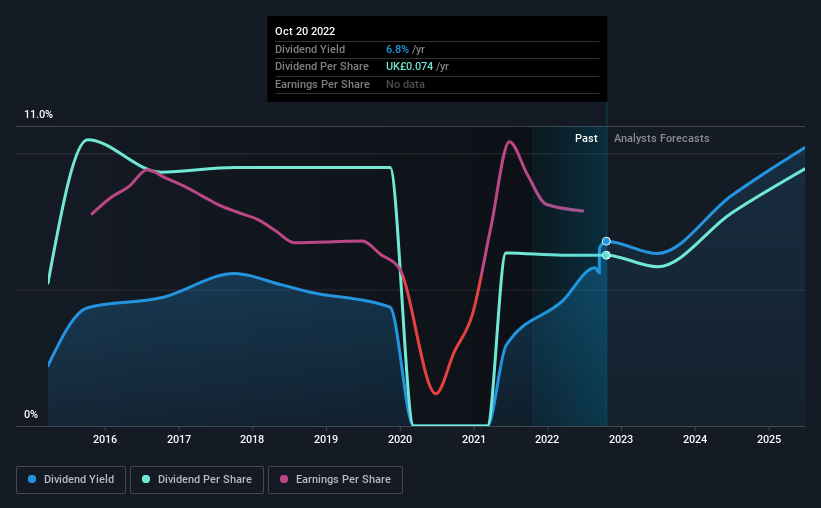Image resolution: width=821 pixels, height=508 pixels.
Task: Click the blue Dividend Yield legend dot
Action: pyautogui.click(x=32, y=479)
